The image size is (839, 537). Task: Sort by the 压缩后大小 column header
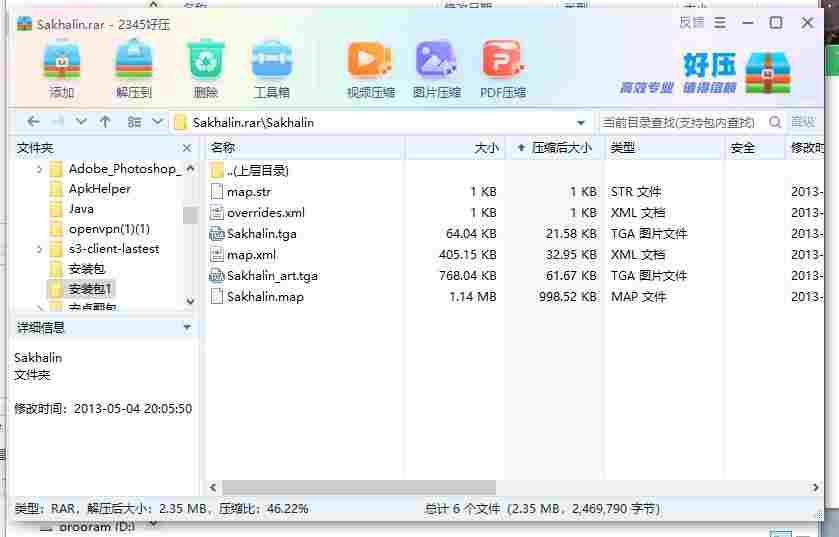(x=555, y=148)
